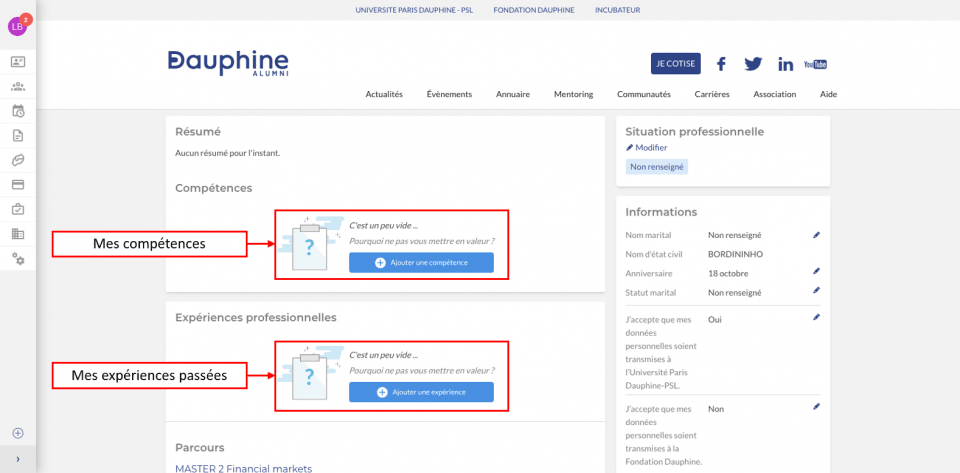Go to the Carrières menu

click(x=712, y=94)
